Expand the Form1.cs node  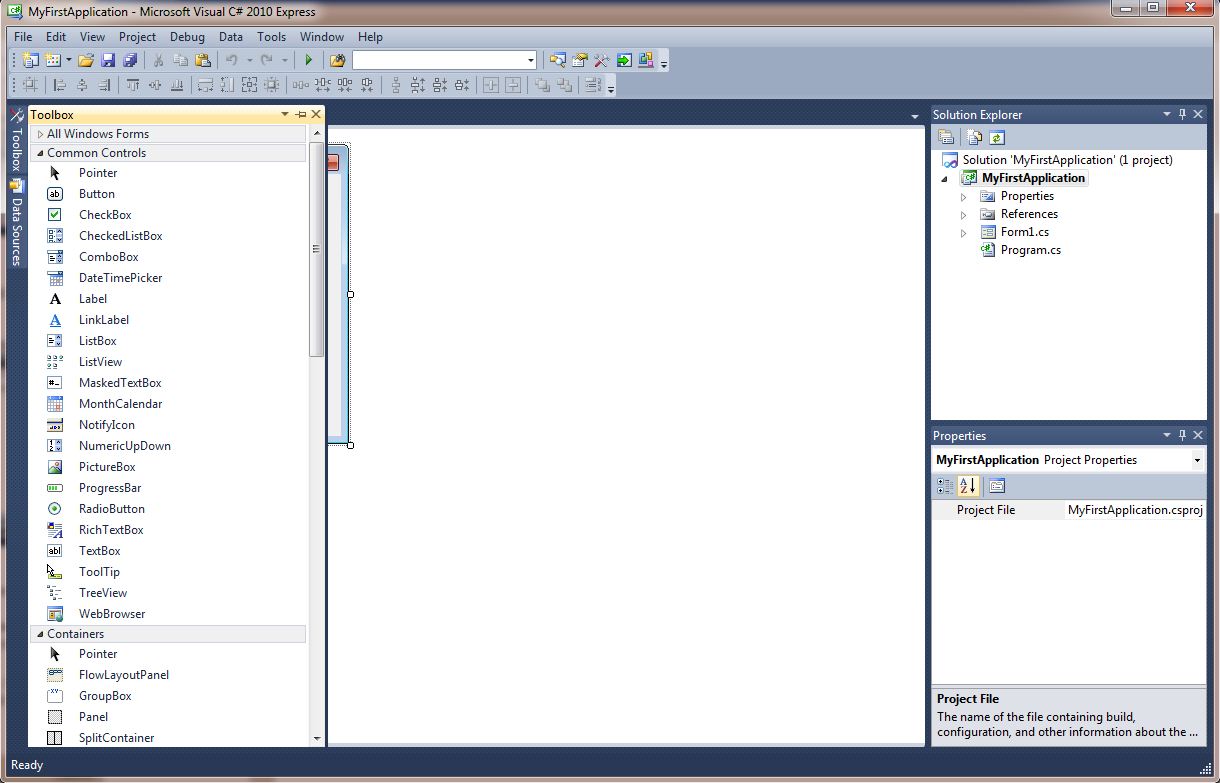pos(964,233)
